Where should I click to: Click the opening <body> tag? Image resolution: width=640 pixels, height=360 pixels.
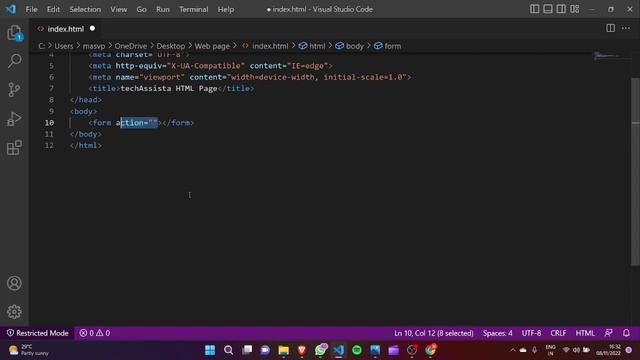coord(83,111)
